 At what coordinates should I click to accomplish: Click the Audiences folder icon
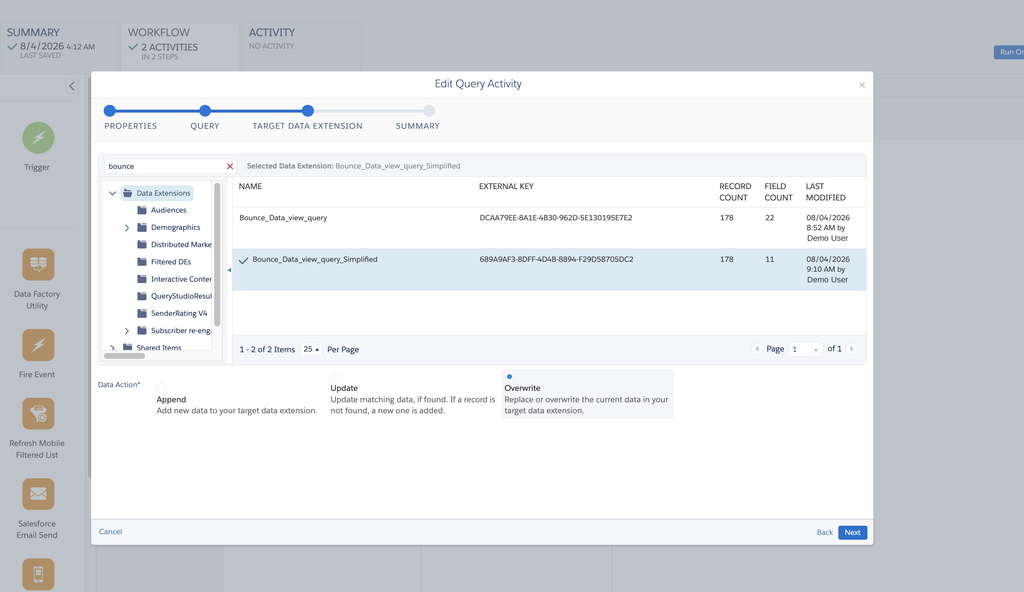[x=142, y=210]
